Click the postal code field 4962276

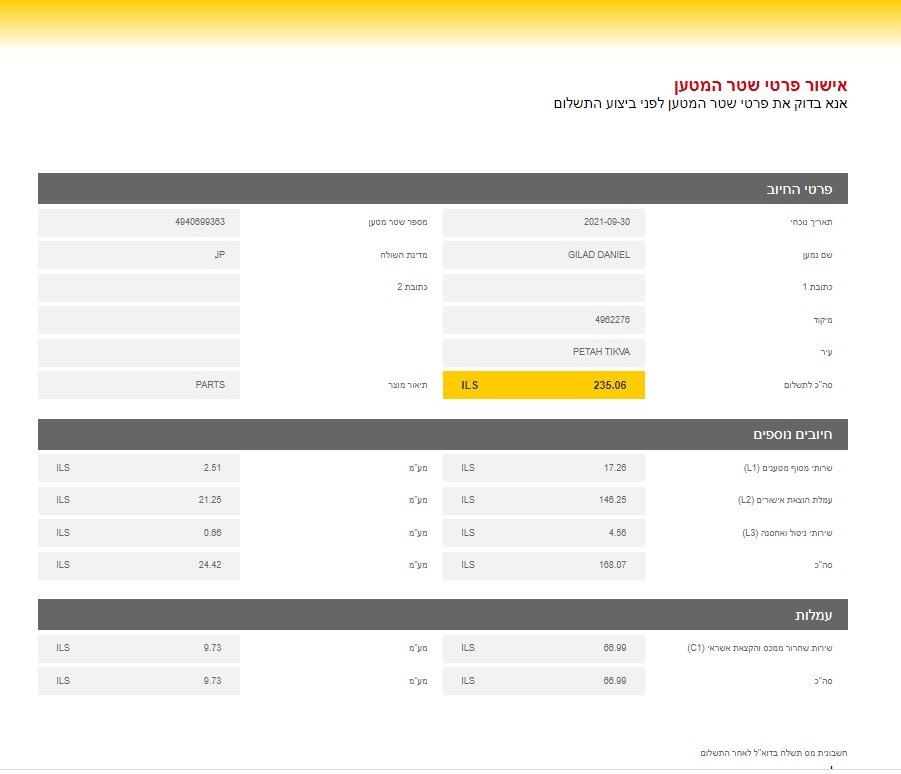pos(544,320)
